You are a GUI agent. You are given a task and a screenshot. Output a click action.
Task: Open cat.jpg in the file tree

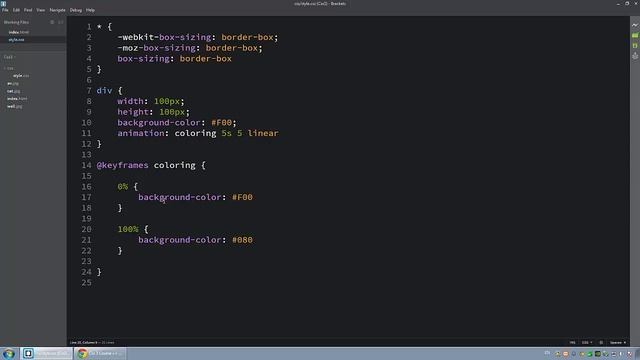[x=13, y=91]
